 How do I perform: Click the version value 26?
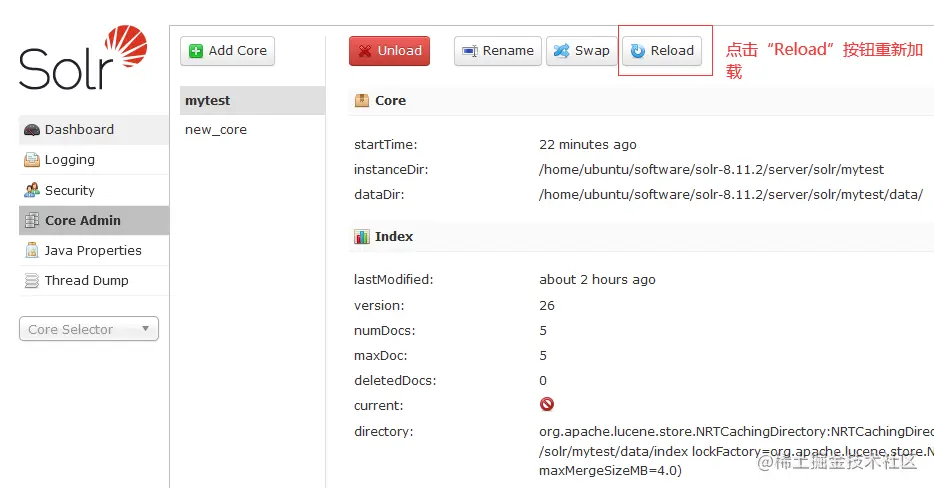click(x=547, y=306)
